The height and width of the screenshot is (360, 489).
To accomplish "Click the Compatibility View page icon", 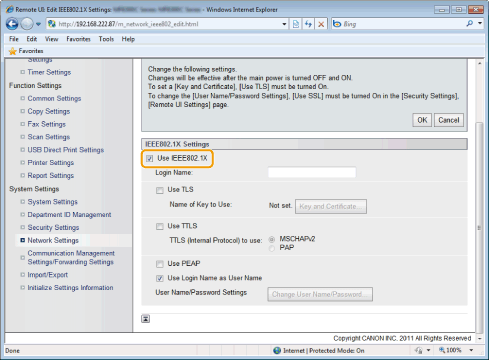I will coord(296,24).
